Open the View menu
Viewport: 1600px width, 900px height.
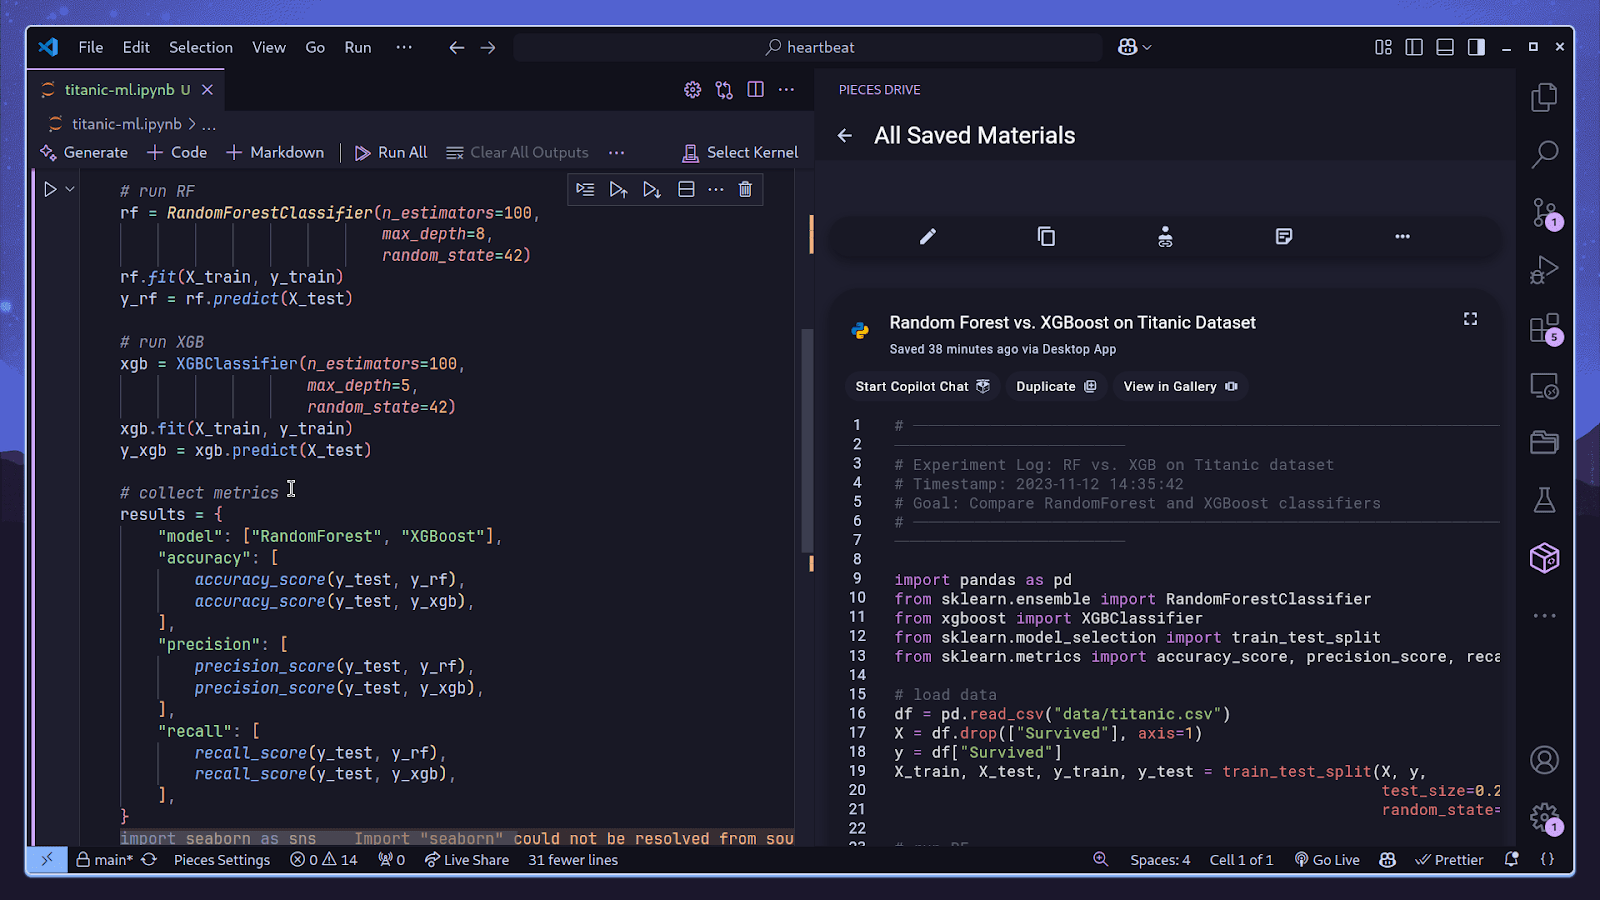[x=269, y=47]
